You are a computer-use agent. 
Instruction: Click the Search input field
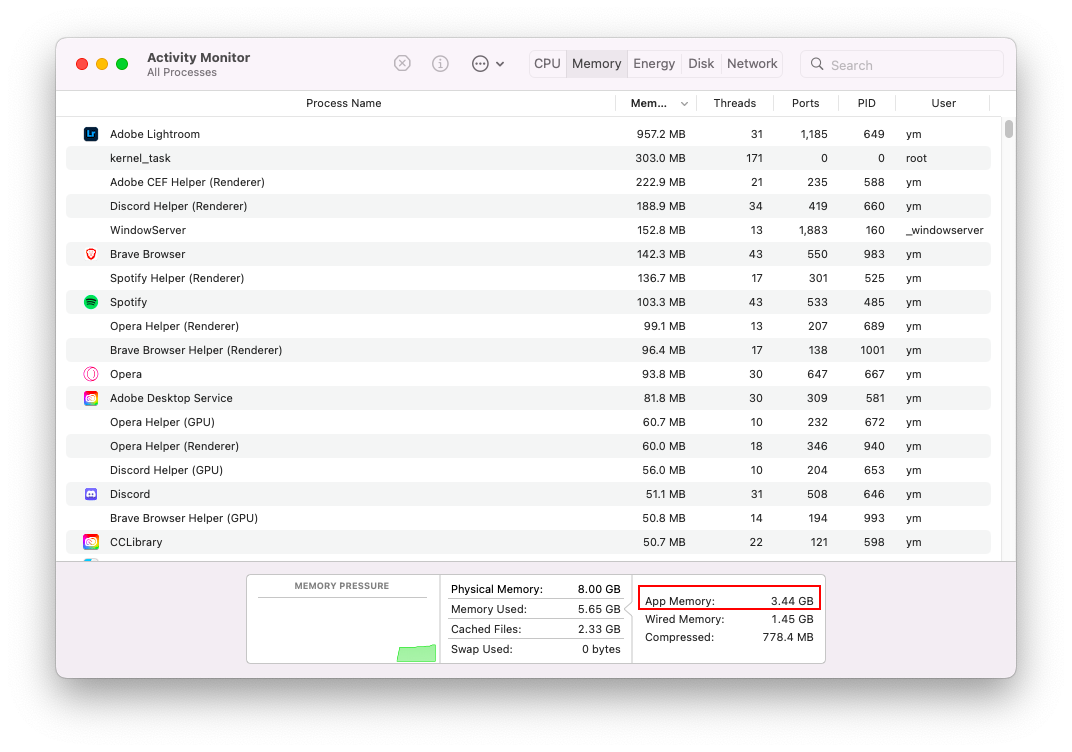902,64
